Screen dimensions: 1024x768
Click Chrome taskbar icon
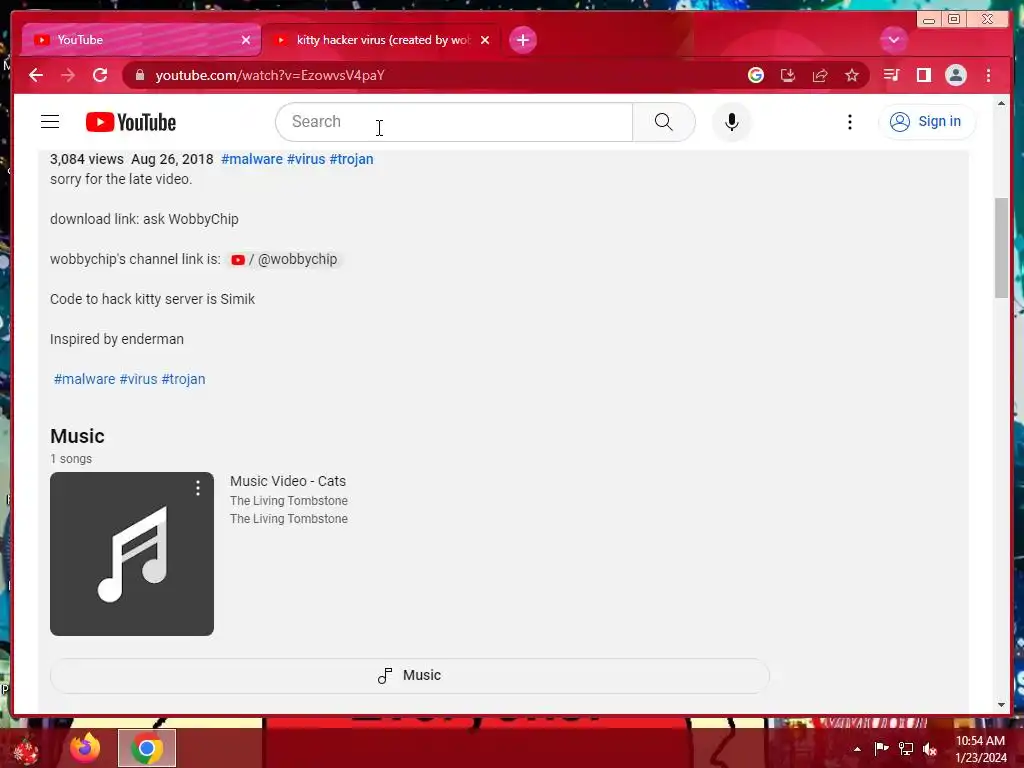click(x=147, y=748)
